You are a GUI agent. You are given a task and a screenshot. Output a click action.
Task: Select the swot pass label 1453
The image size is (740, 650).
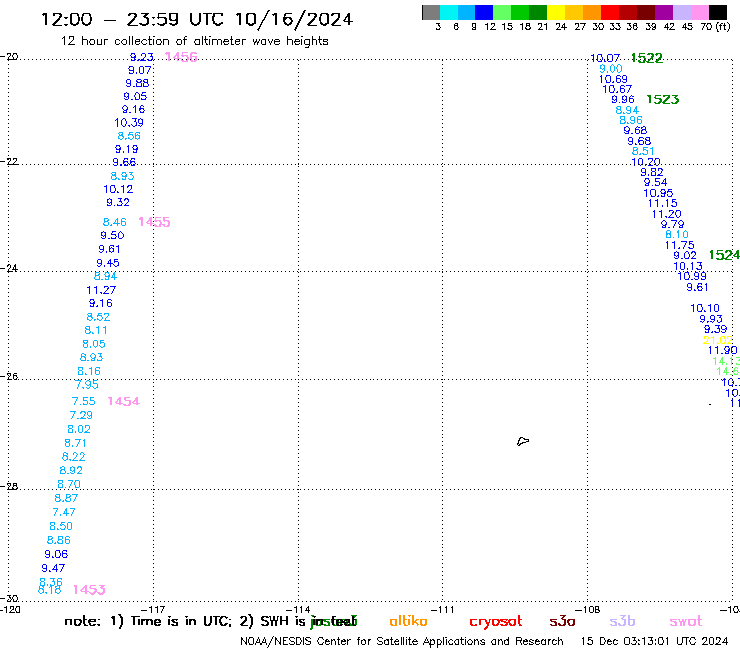(89, 590)
